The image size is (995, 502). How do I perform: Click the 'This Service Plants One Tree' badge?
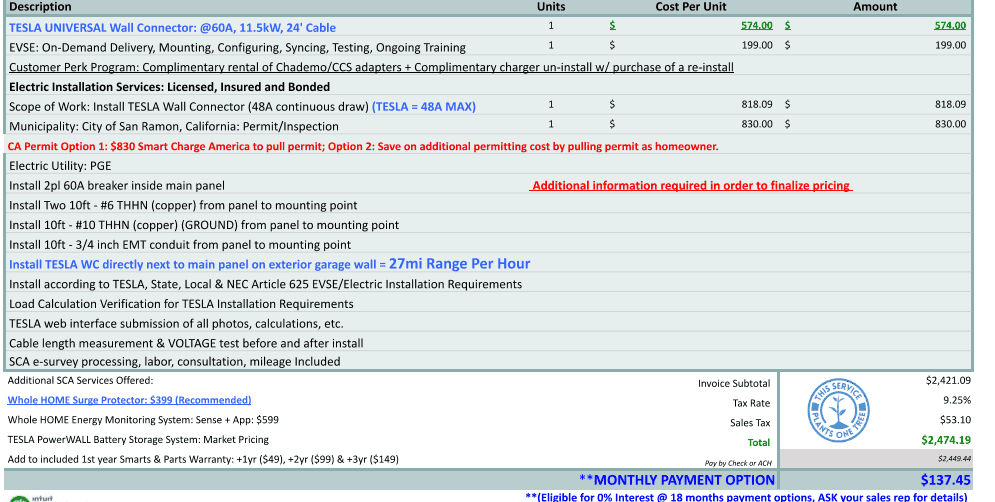point(838,411)
